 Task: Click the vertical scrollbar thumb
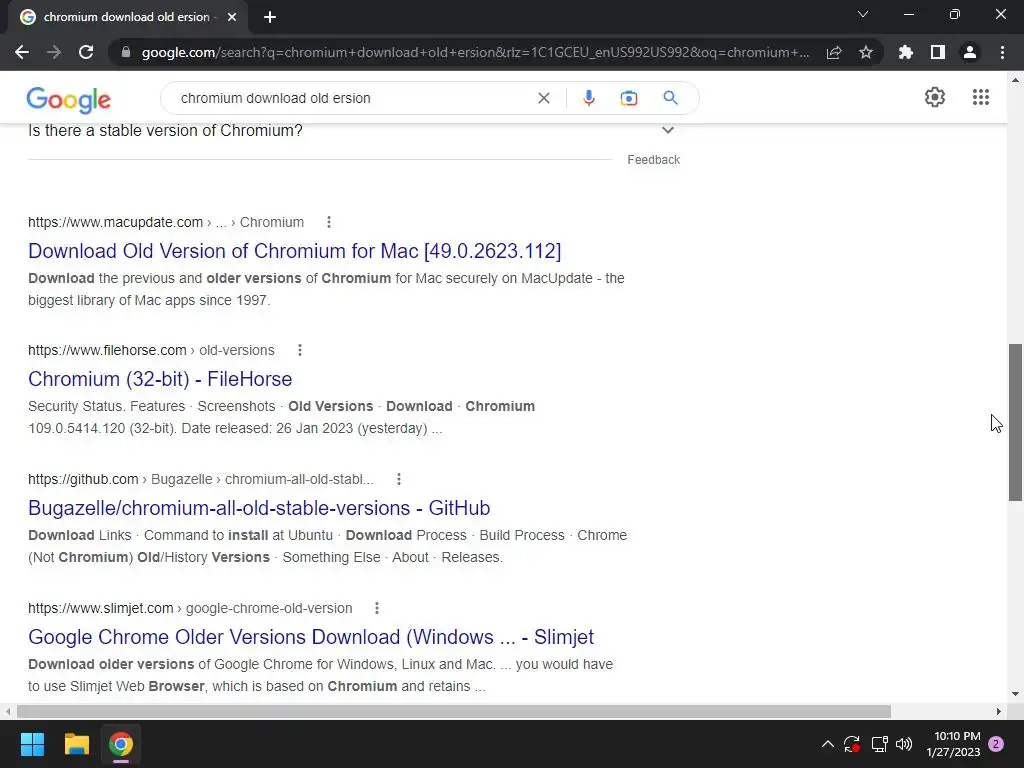click(x=1015, y=423)
